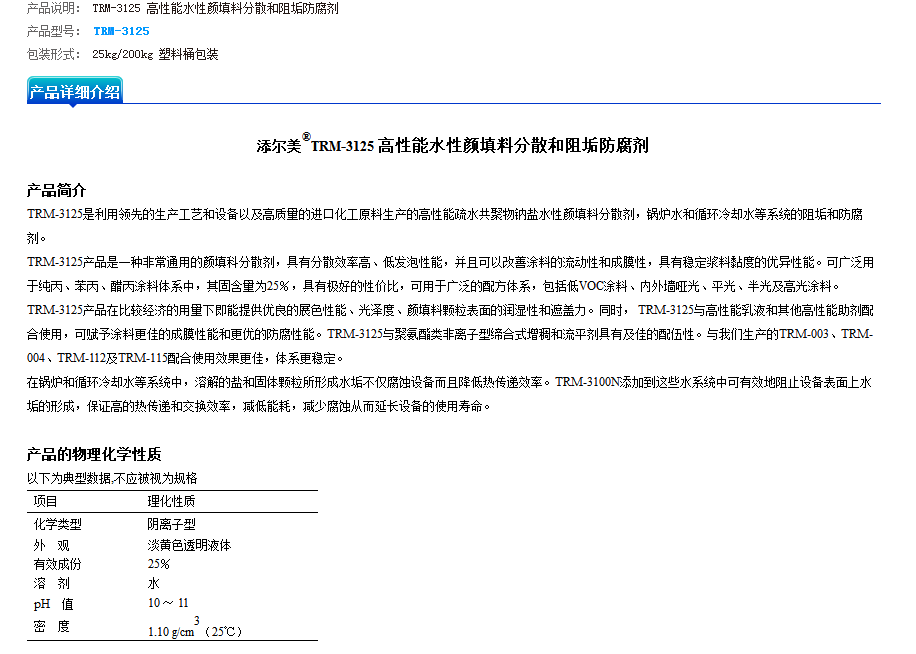The image size is (916, 654).
Task: Click the 包装形式 packaging label
Action: point(53,54)
